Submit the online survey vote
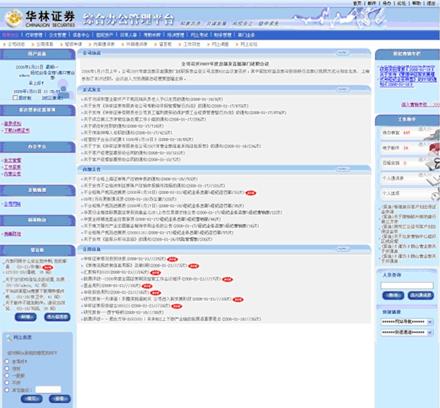The height and width of the screenshot is (408, 440). pos(32,398)
